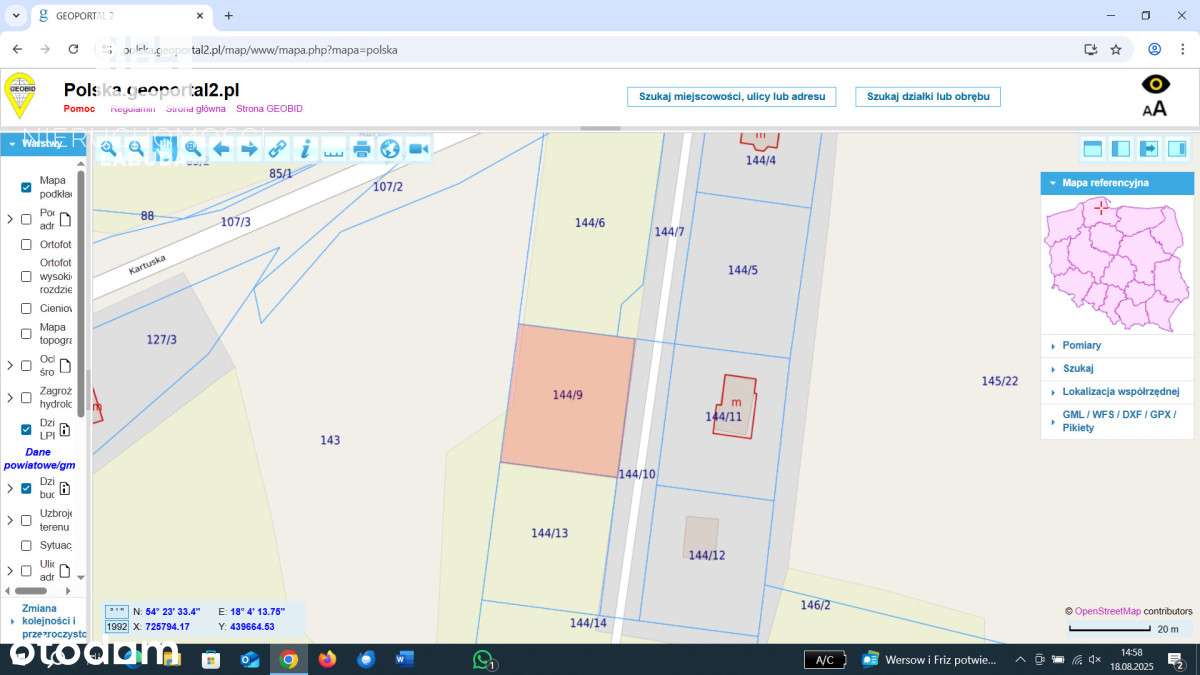This screenshot has width=1200, height=675.
Task: Click the GEOBID logo
Action: pos(20,95)
